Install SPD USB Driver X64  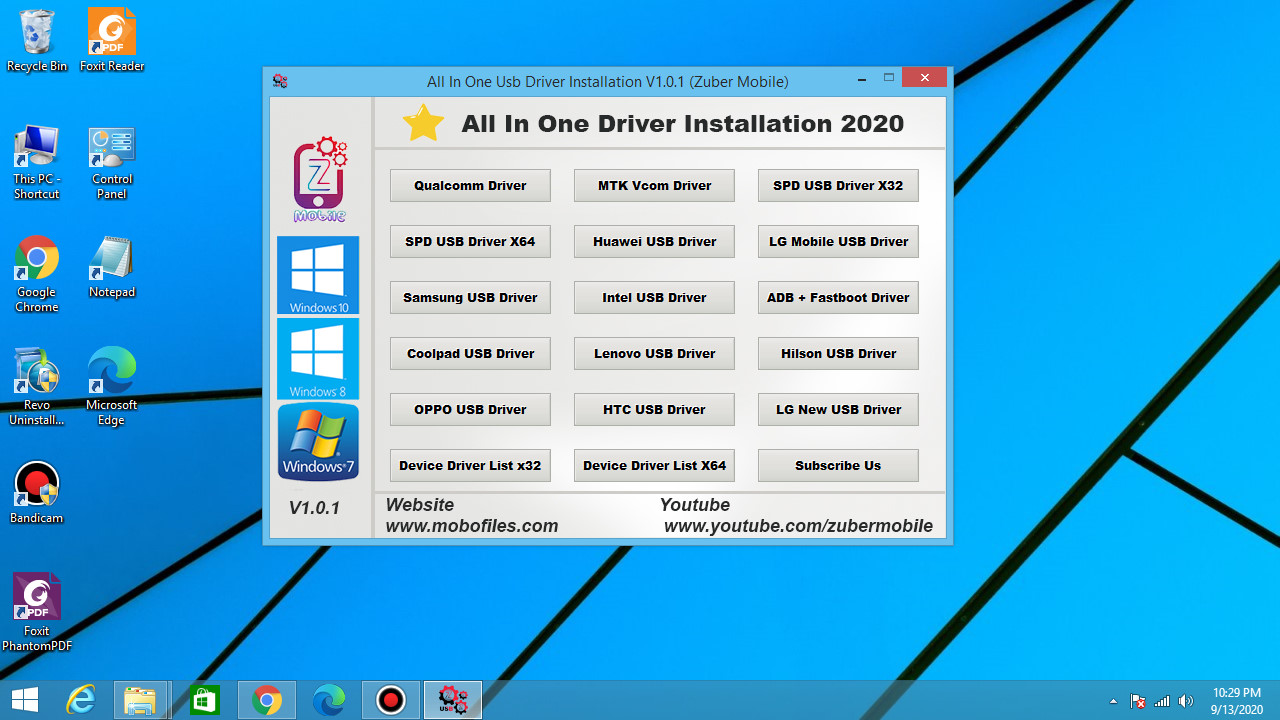[470, 241]
